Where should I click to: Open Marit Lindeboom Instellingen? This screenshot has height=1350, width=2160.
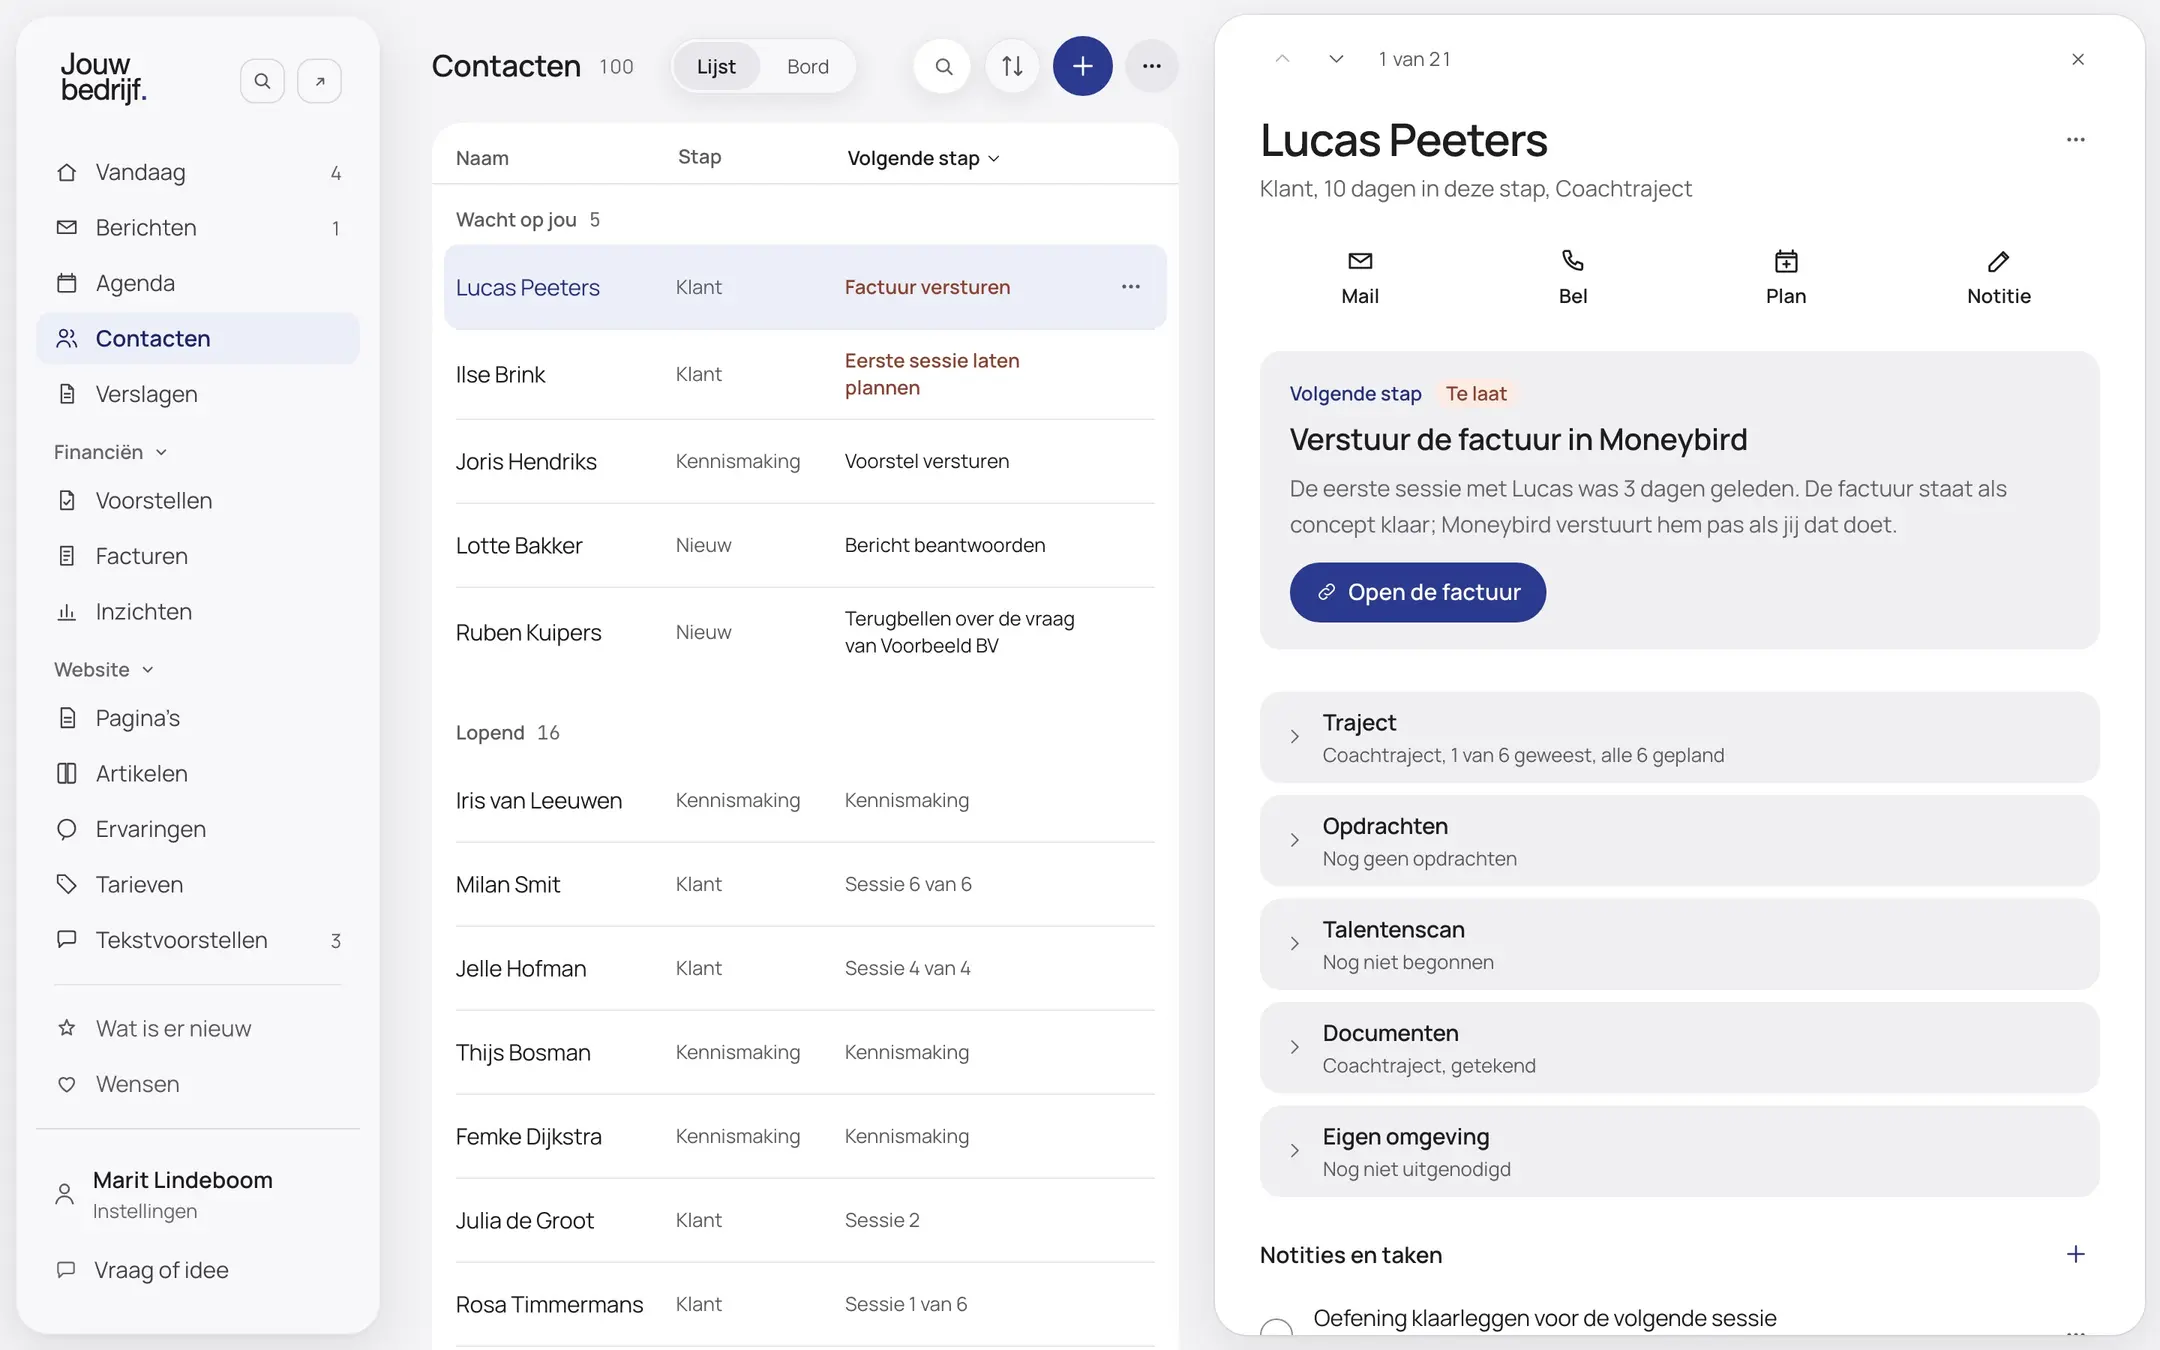click(x=198, y=1194)
